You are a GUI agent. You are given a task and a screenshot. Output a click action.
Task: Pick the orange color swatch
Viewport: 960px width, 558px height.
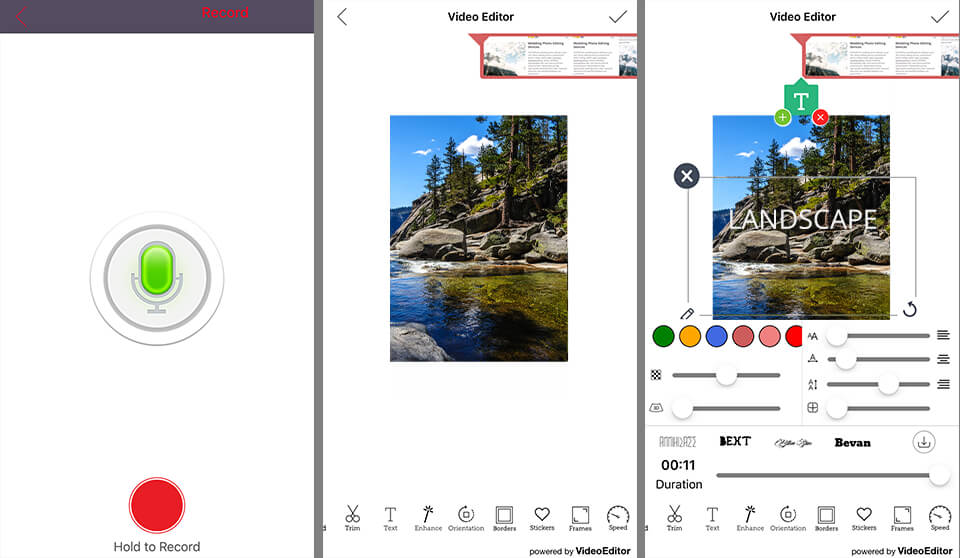(x=689, y=336)
